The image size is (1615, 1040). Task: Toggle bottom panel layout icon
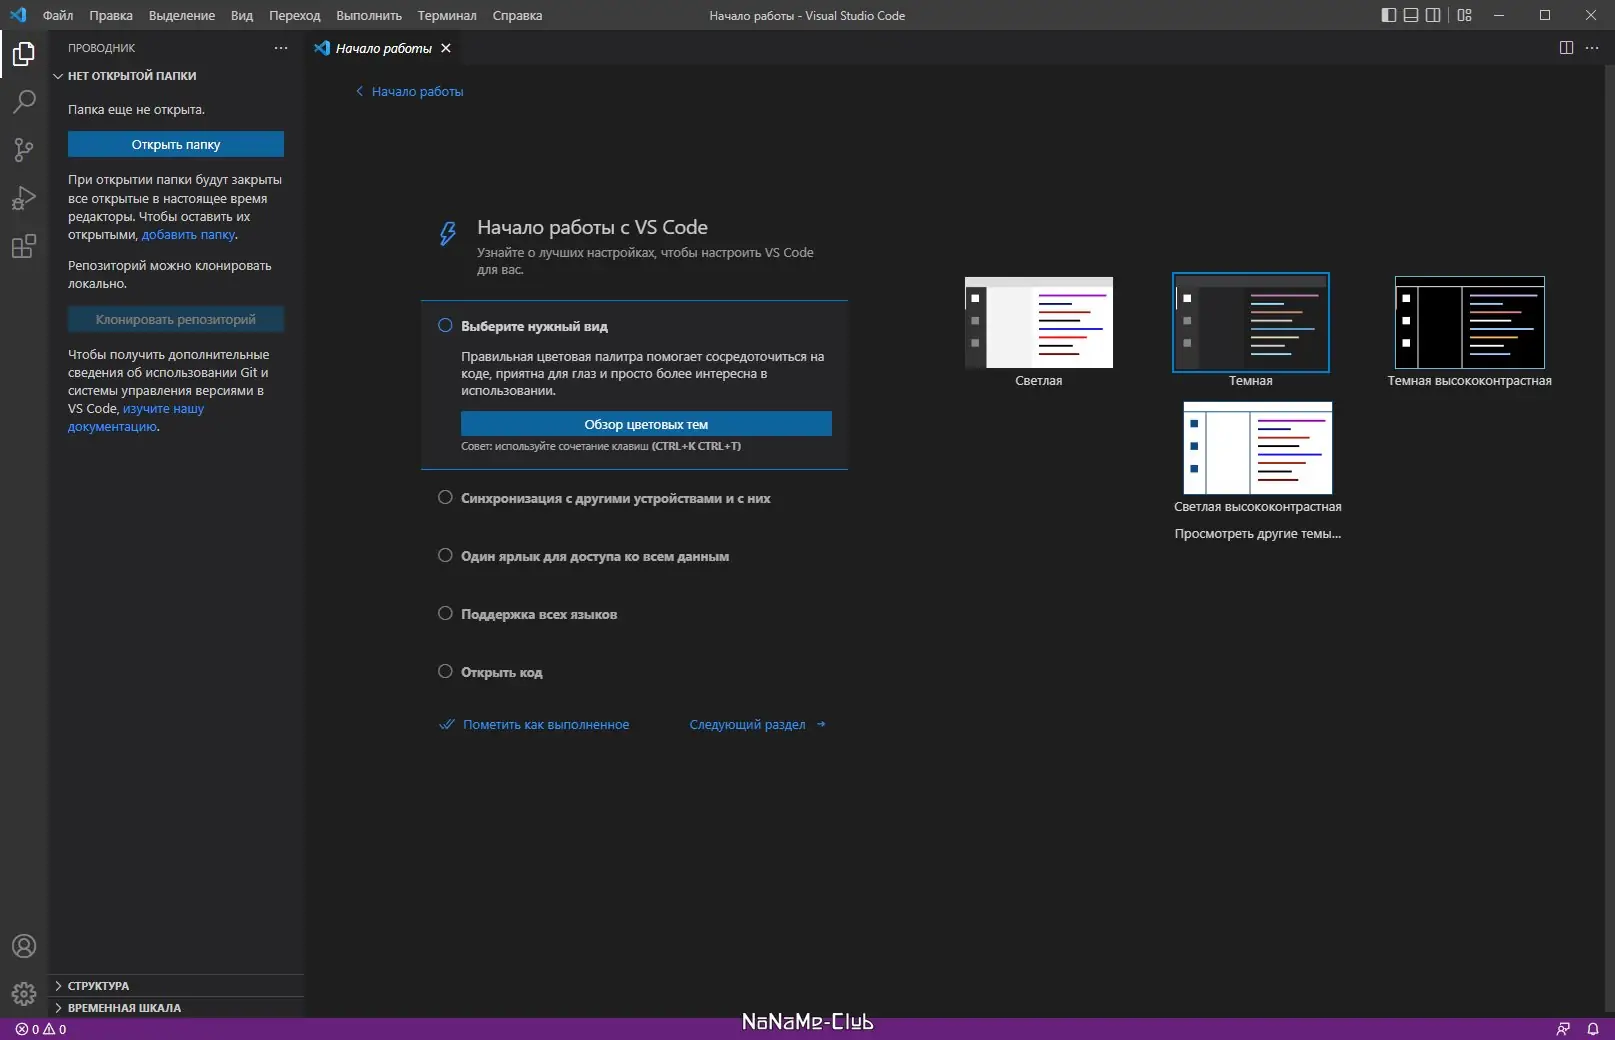click(x=1411, y=15)
